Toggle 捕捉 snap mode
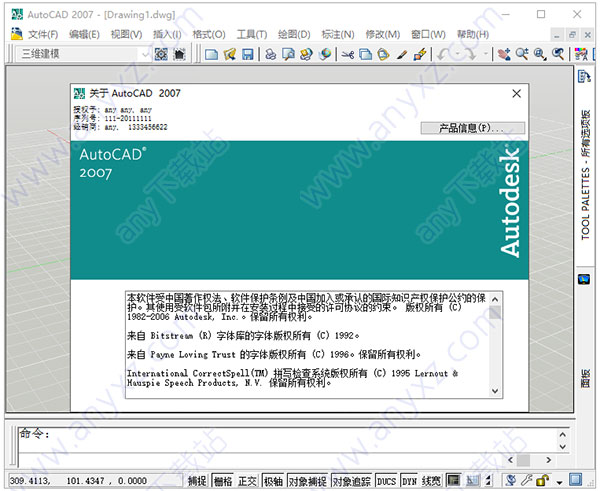The image size is (600, 491). 197,481
